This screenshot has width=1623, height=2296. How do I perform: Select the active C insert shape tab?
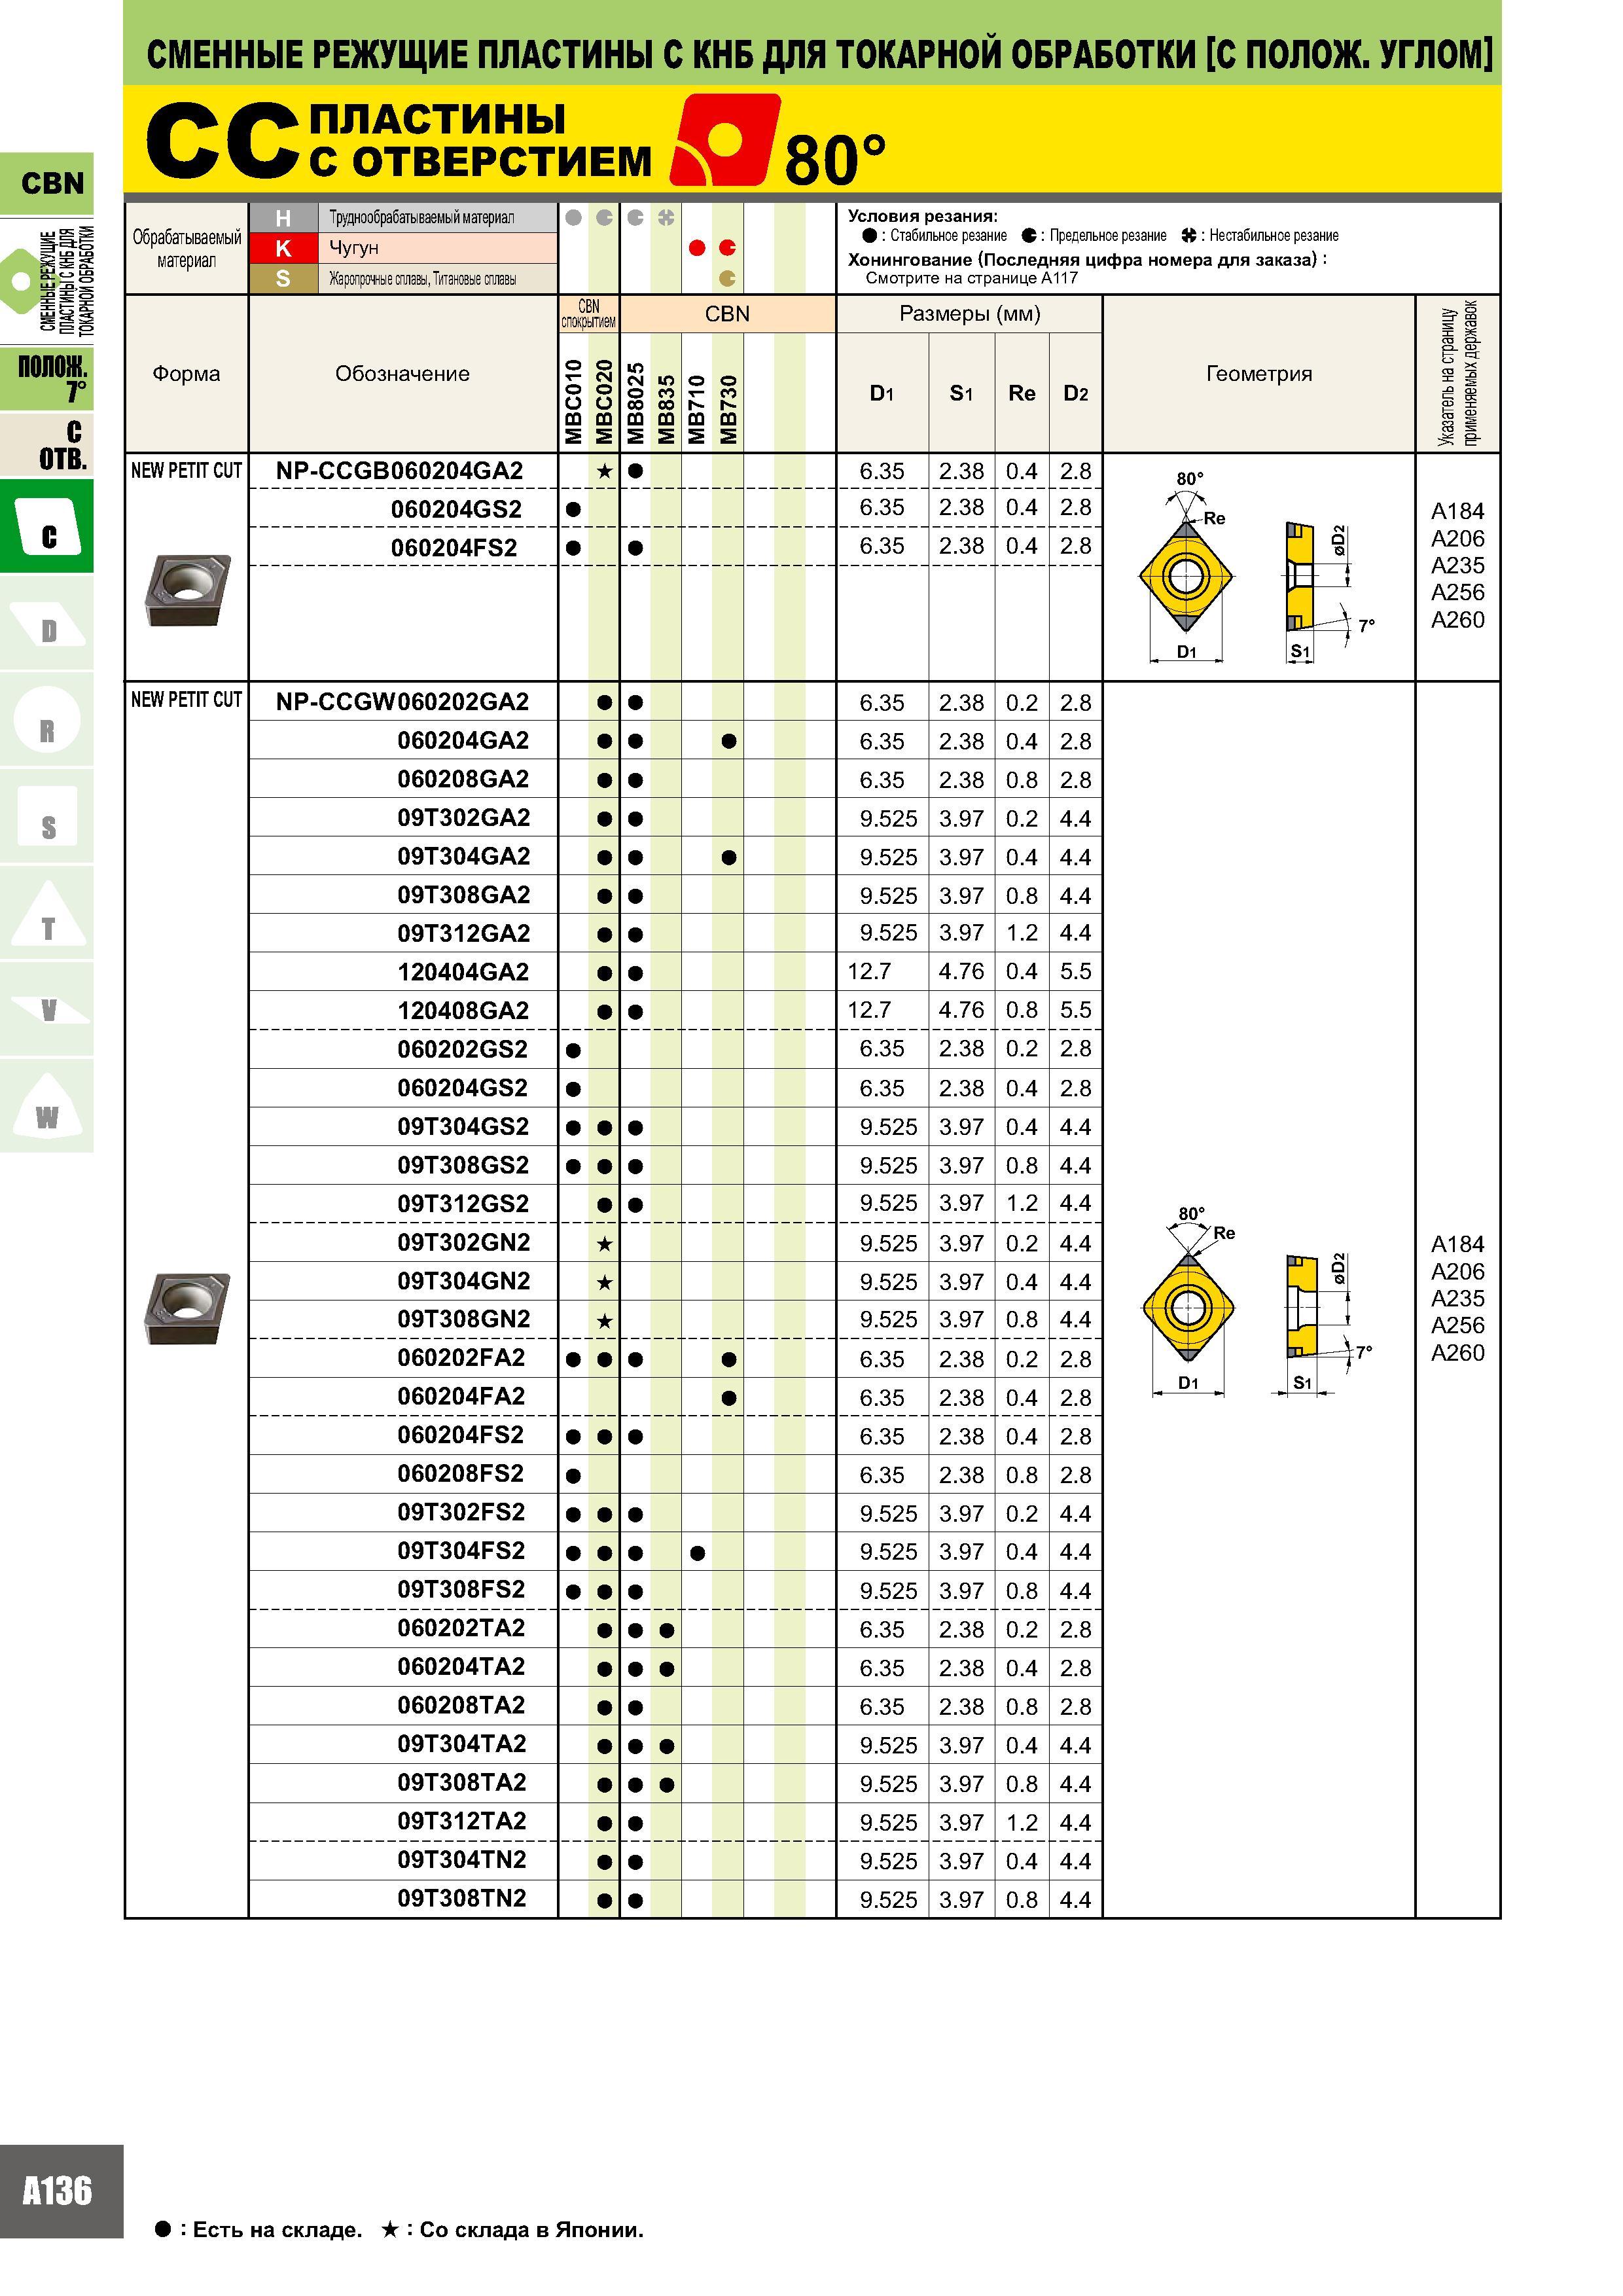[47, 526]
